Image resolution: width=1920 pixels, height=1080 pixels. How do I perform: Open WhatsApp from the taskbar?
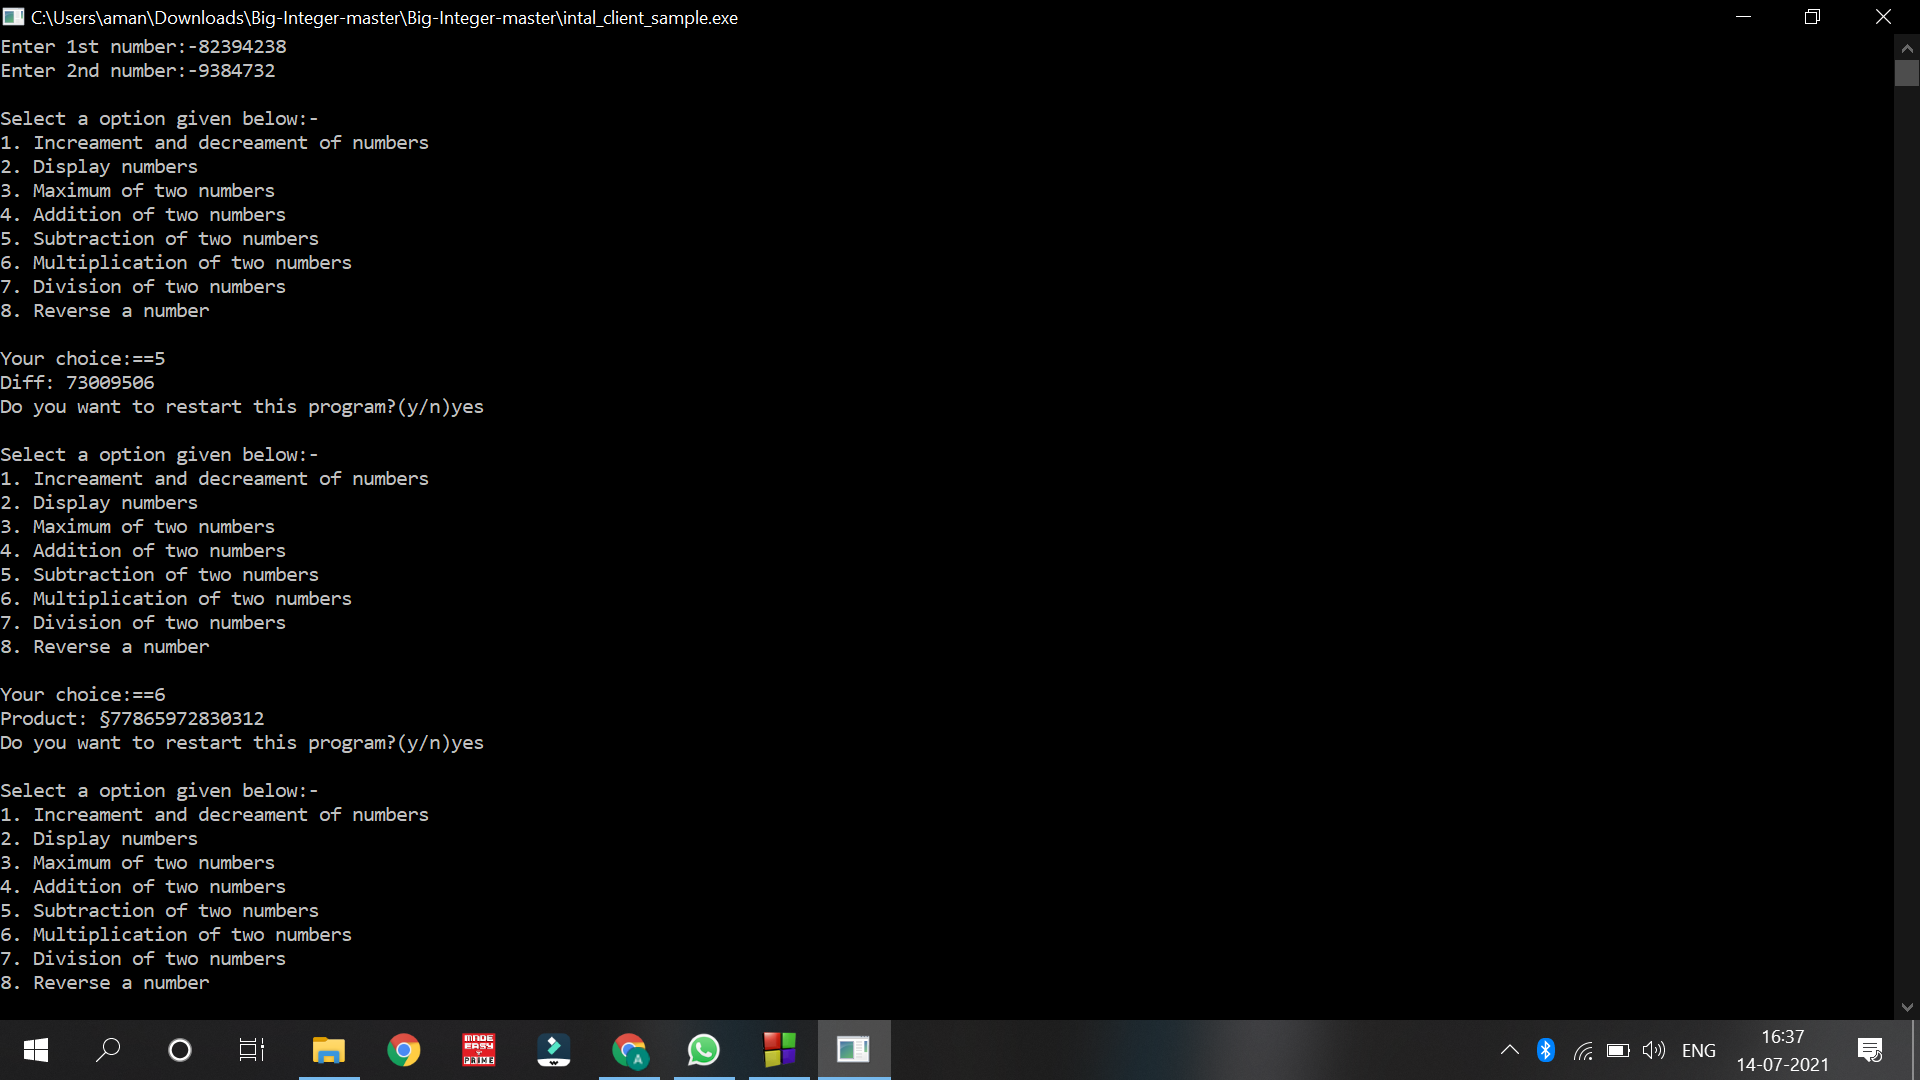pyautogui.click(x=704, y=1050)
